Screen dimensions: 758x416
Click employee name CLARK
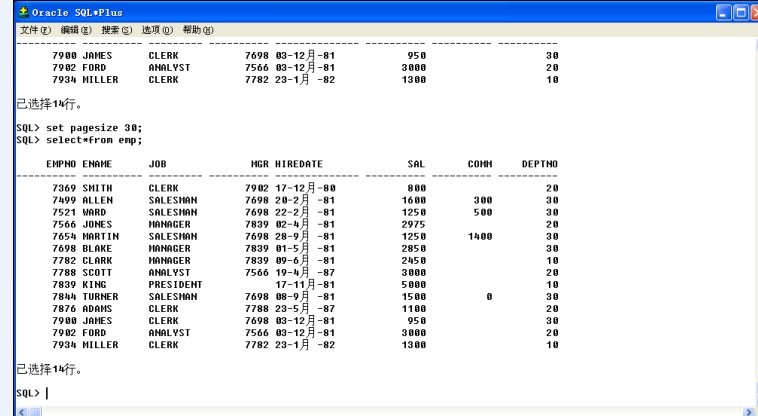point(97,260)
